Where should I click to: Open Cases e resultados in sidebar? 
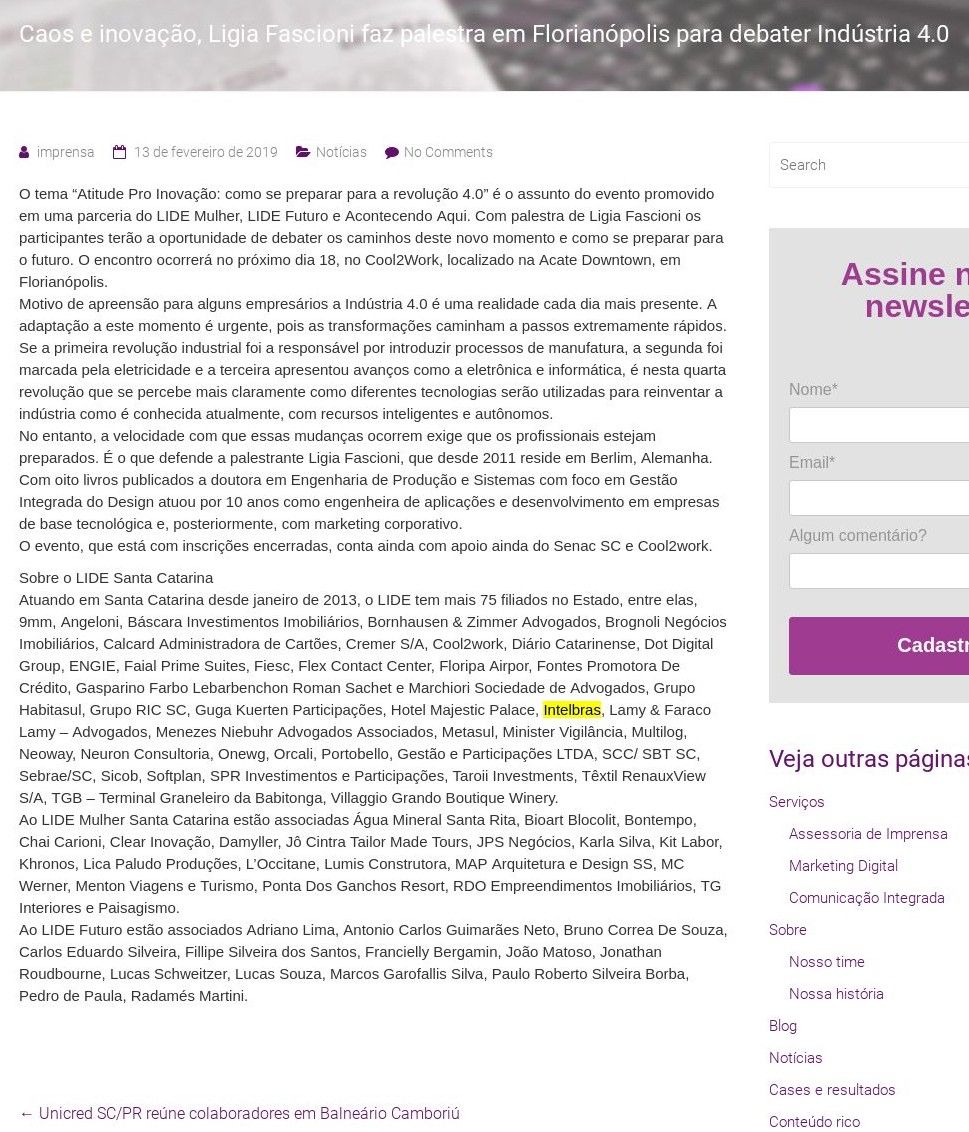pos(831,1090)
